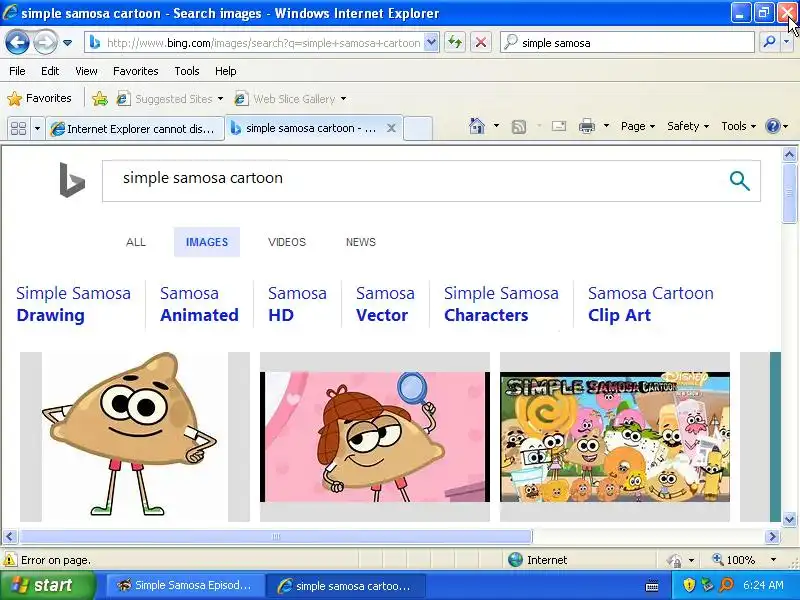Click the red Stop loading icon
The image size is (800, 600).
(481, 42)
